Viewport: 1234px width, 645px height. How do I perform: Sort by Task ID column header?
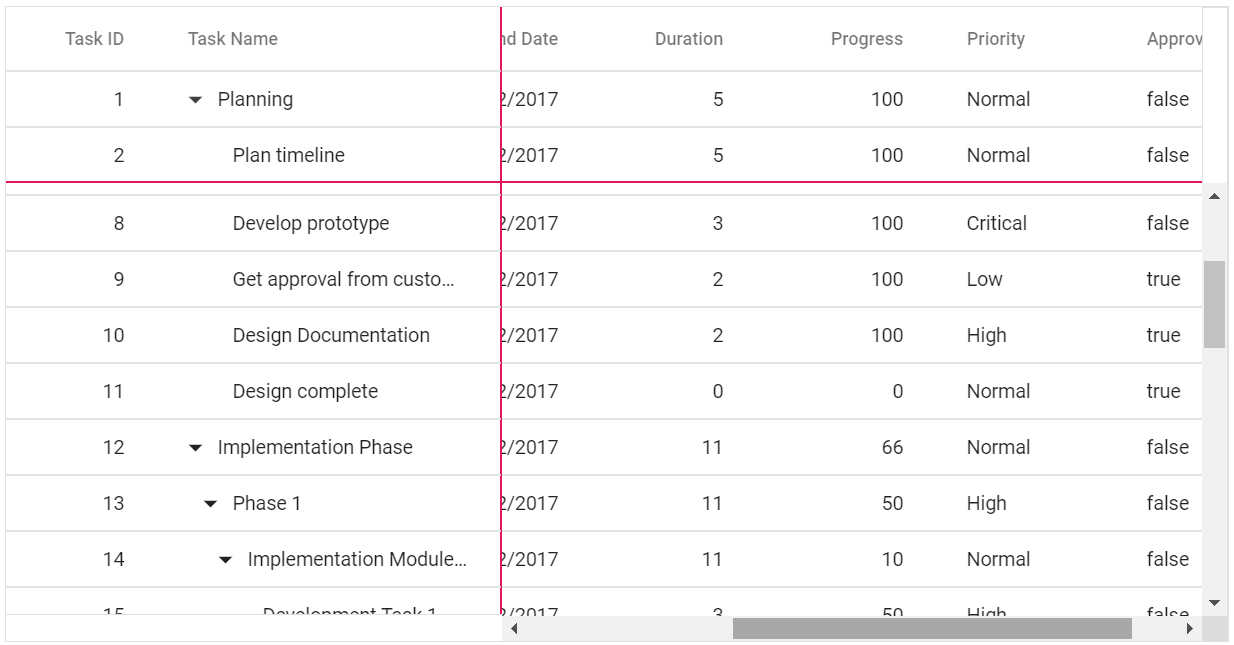point(94,39)
